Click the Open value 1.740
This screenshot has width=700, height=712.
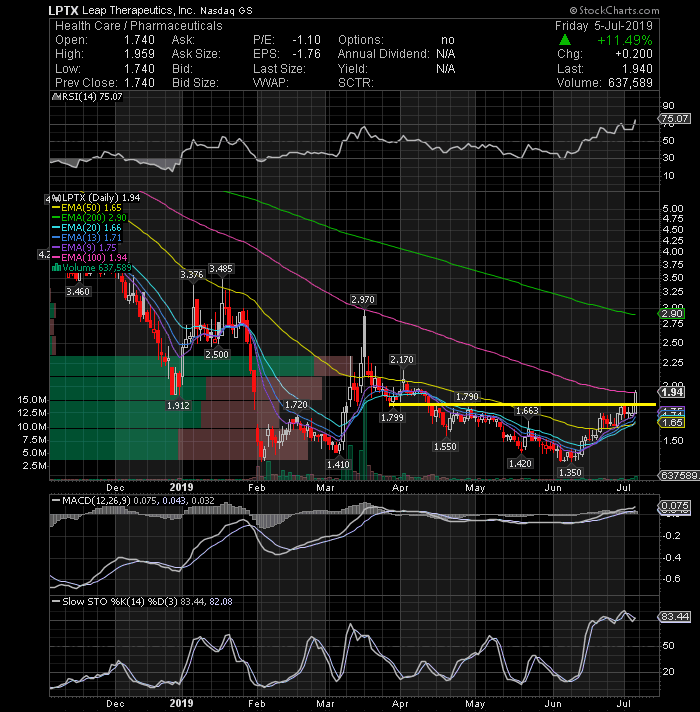tap(139, 40)
